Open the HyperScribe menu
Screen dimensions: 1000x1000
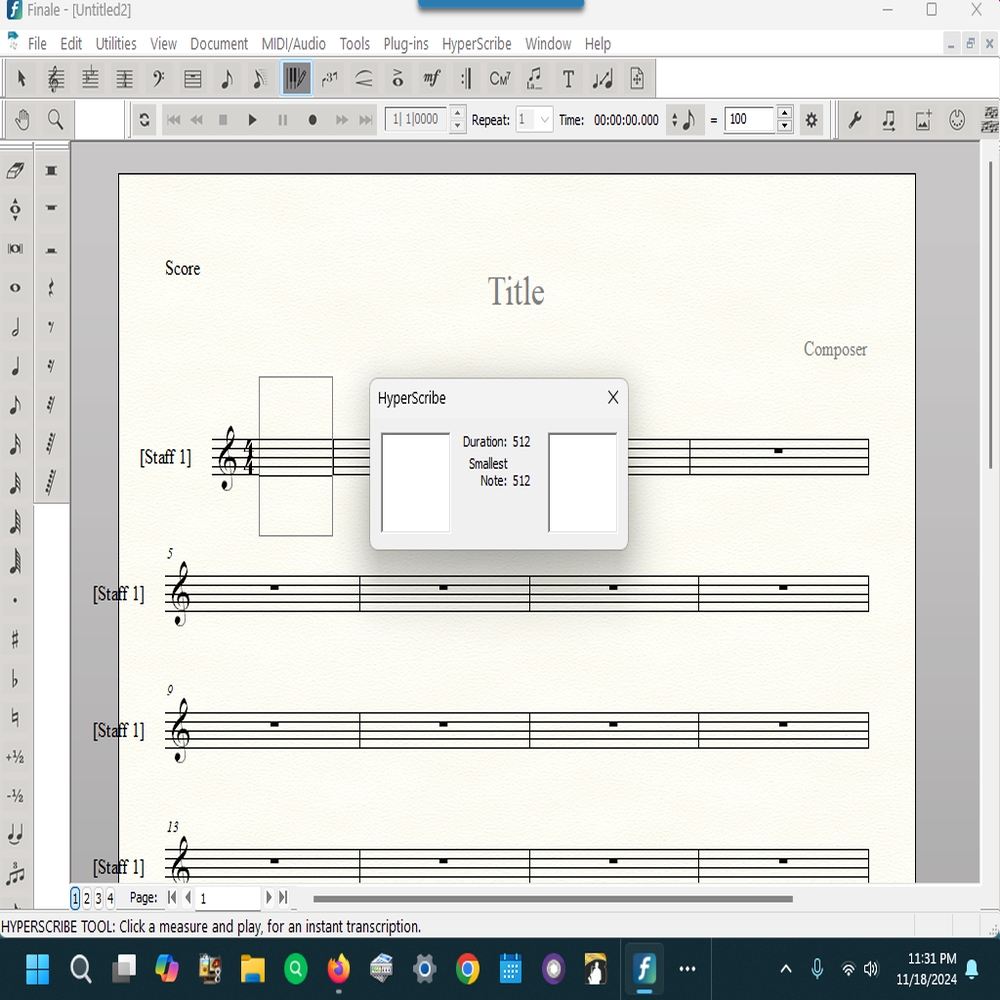pyautogui.click(x=476, y=44)
